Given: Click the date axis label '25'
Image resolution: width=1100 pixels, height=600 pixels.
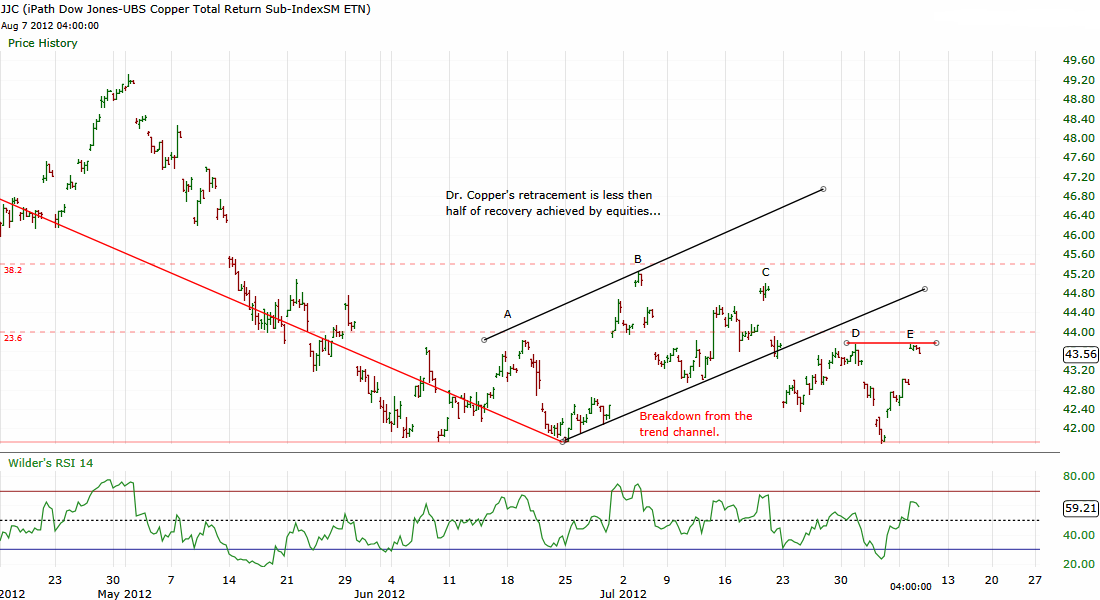Looking at the screenshot, I should (x=565, y=580).
